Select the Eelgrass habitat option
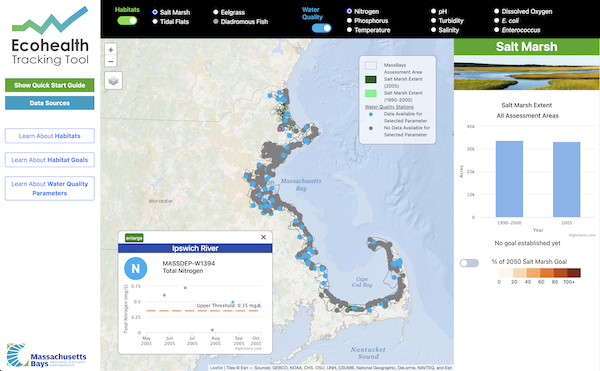600x371 pixels. click(229, 12)
